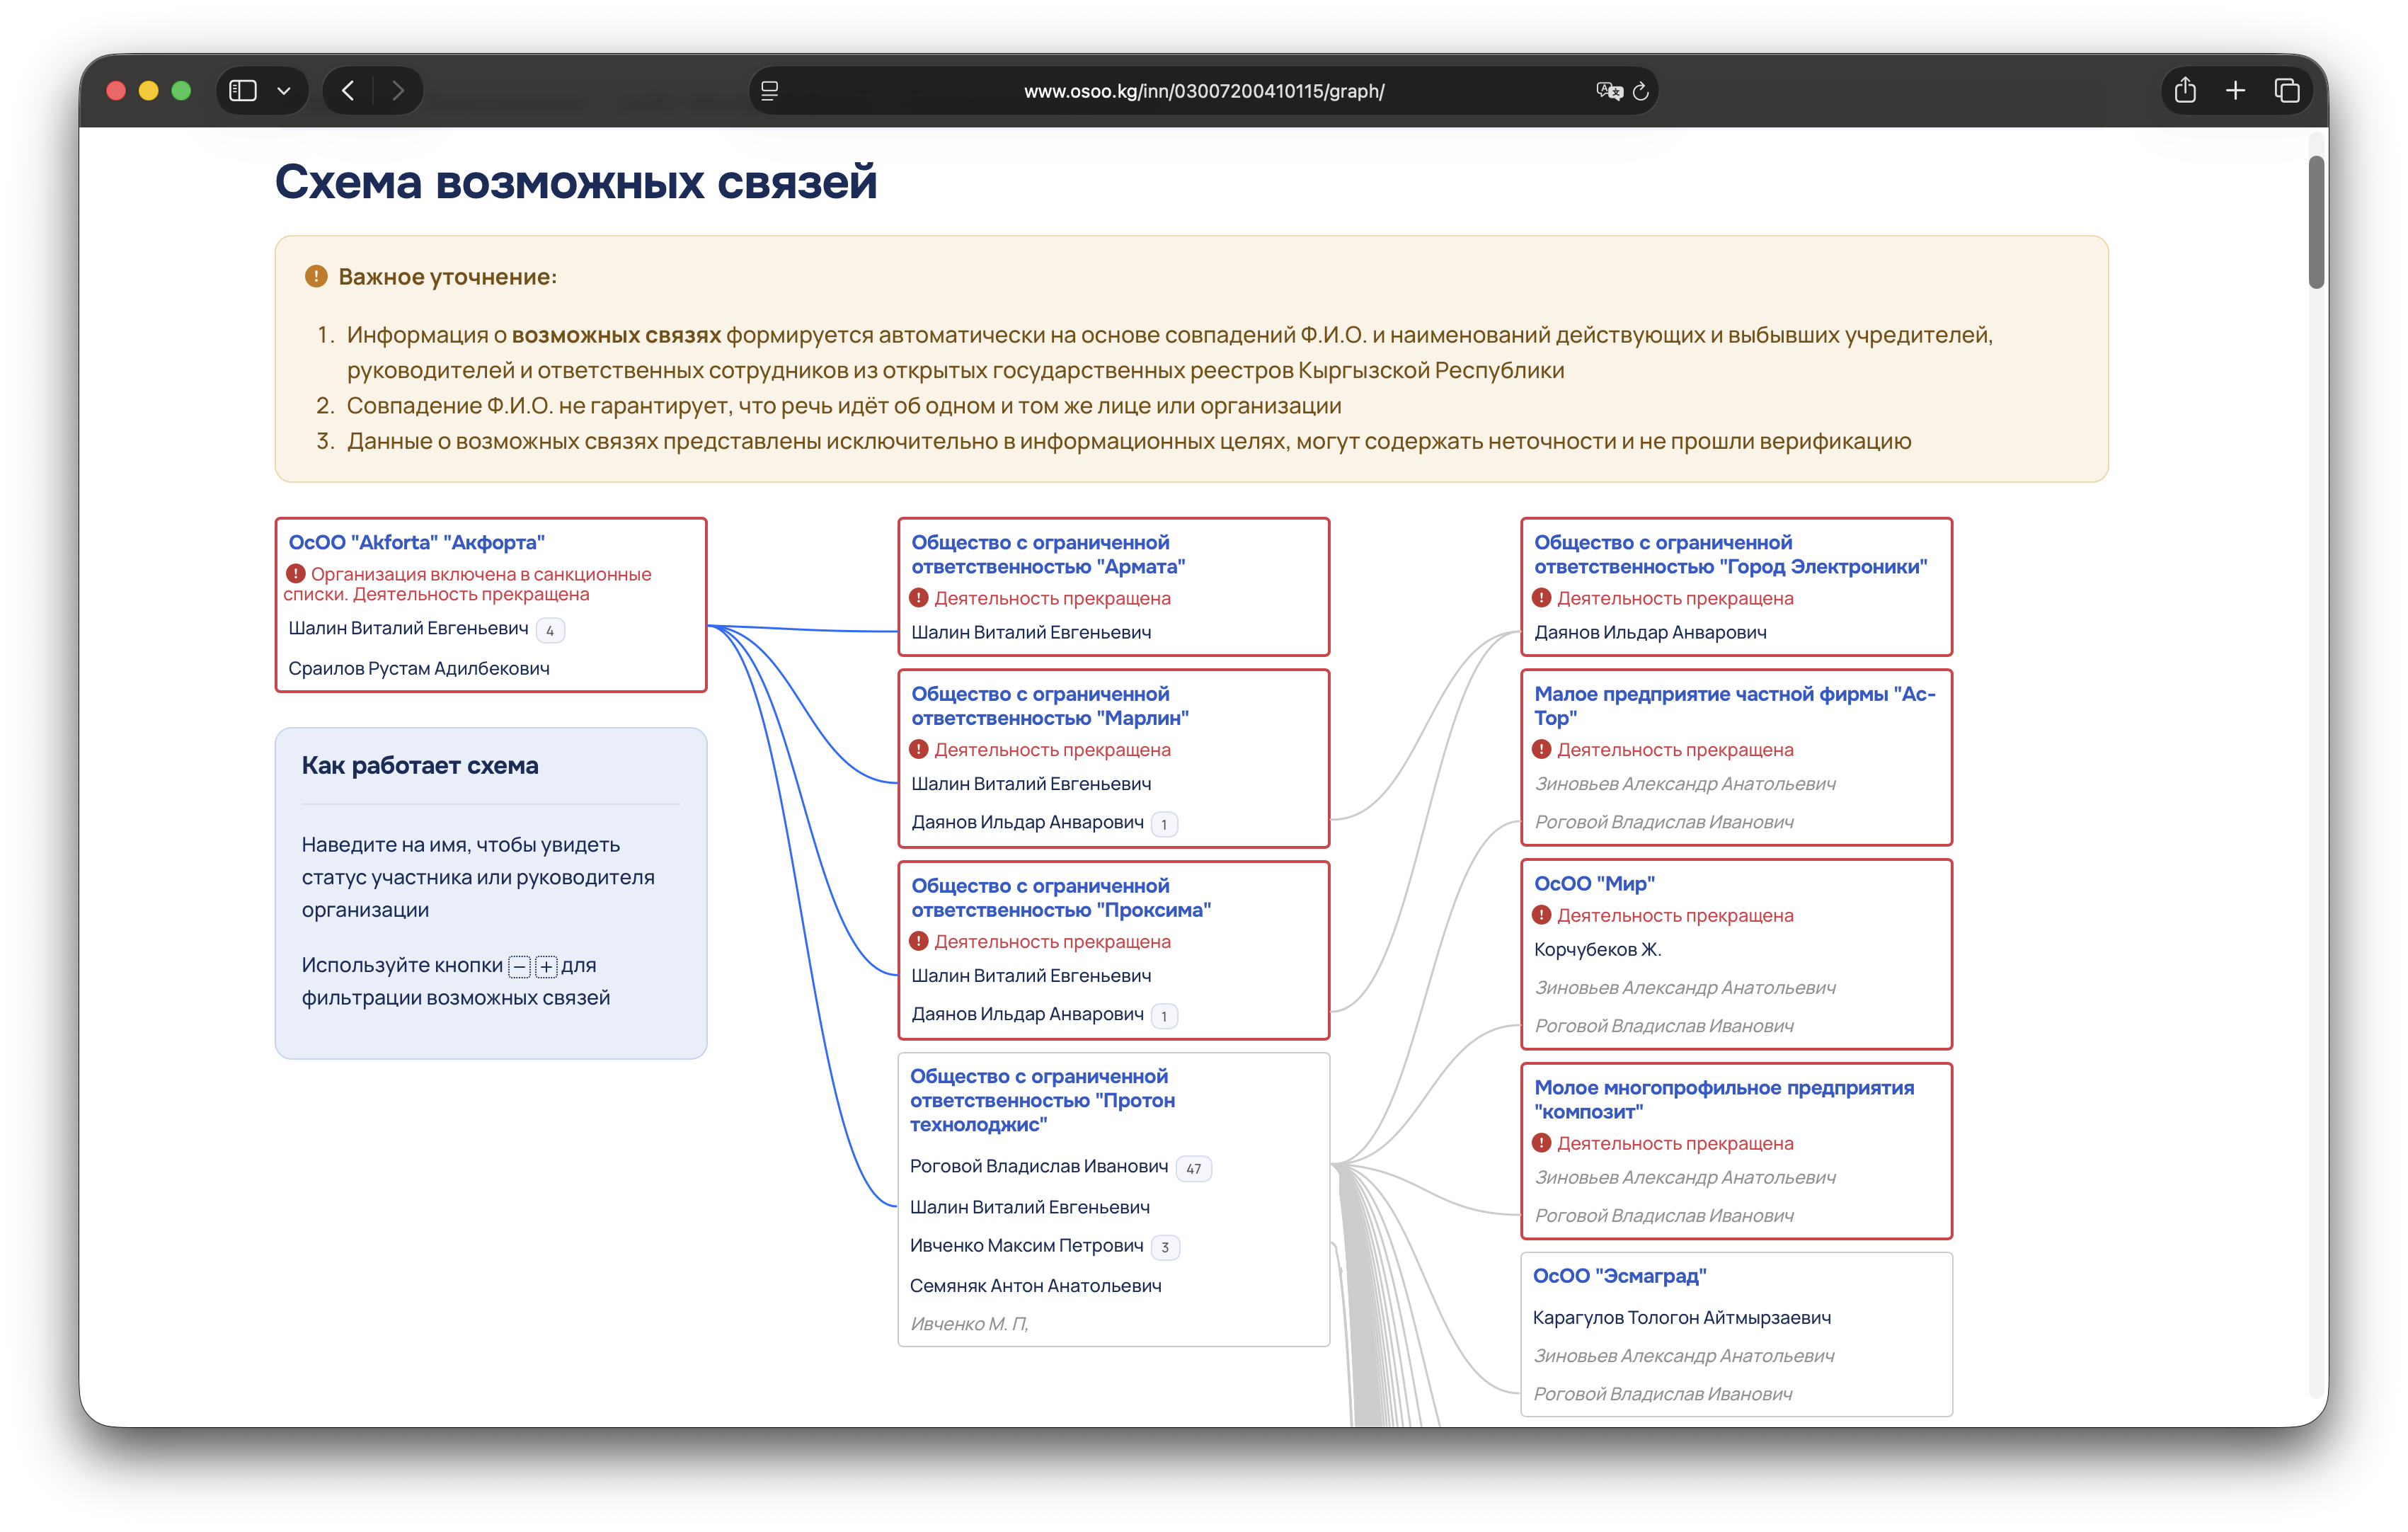Click the plus filter icon in help panel
The image size is (2408, 1532).
(546, 967)
